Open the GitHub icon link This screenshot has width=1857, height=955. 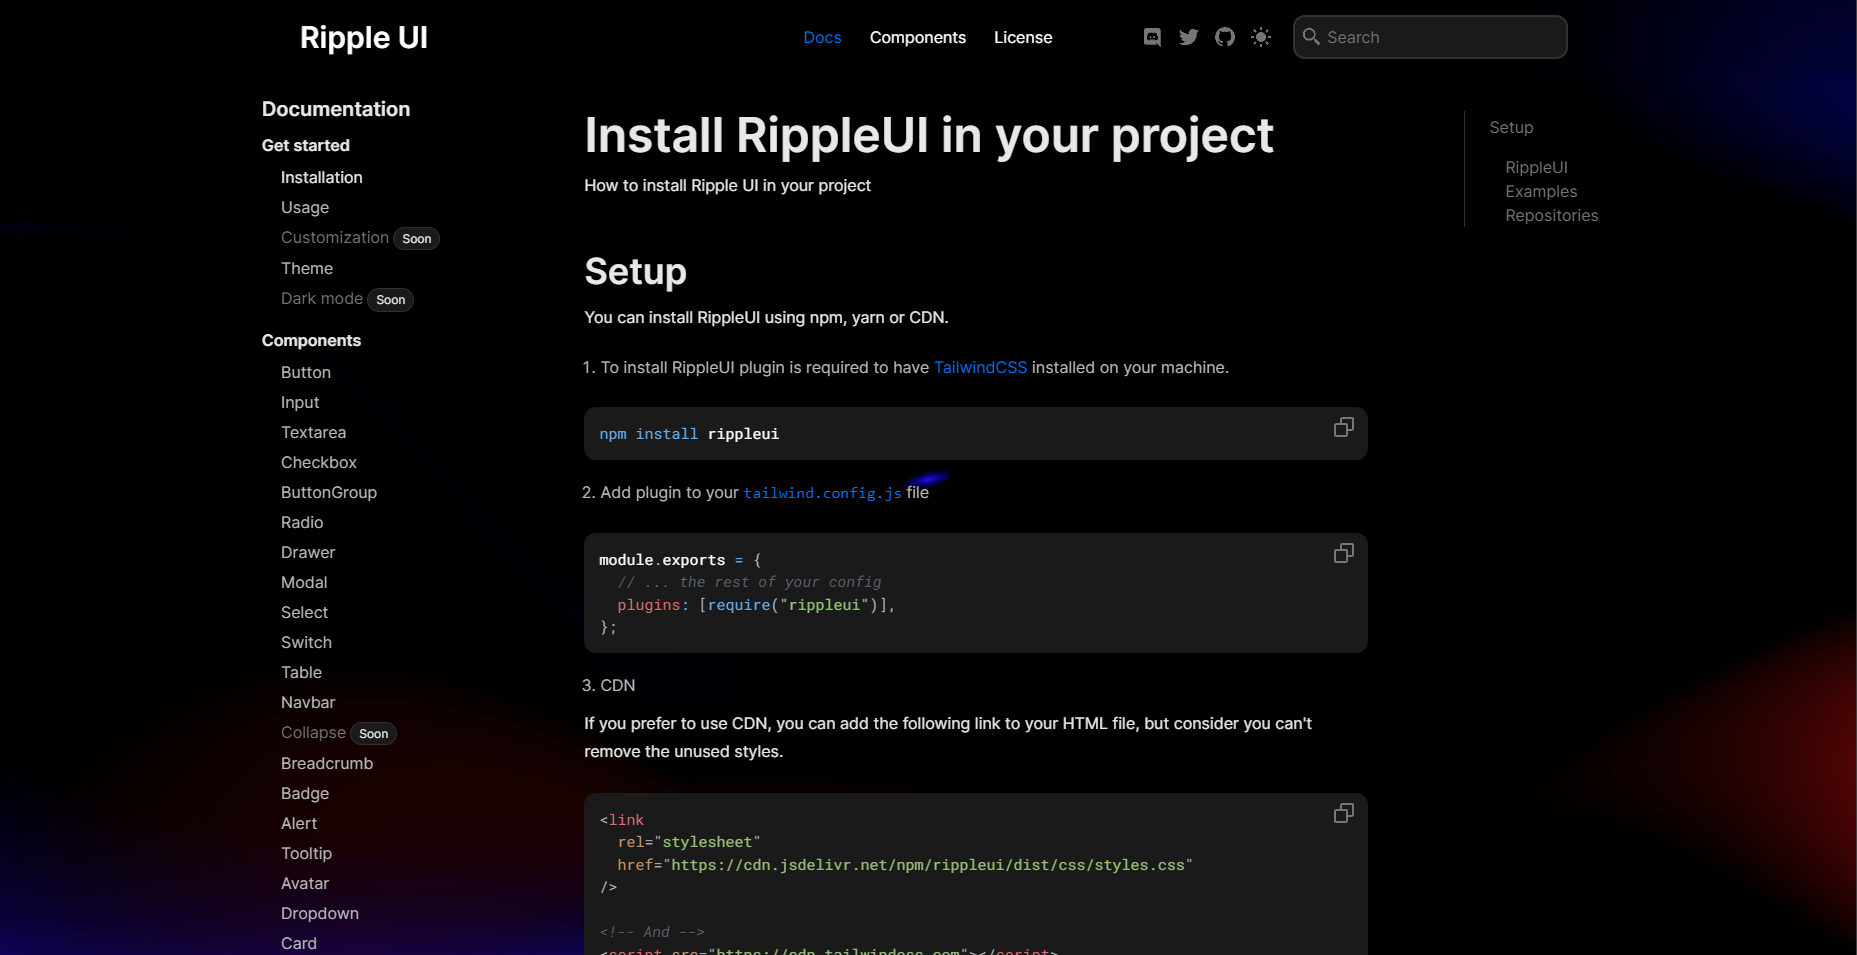pos(1225,37)
